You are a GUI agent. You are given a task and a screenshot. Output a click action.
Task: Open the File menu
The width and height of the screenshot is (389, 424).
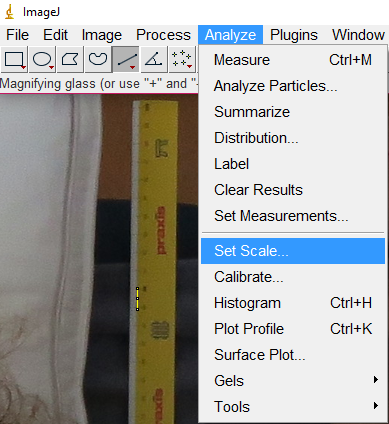[18, 35]
